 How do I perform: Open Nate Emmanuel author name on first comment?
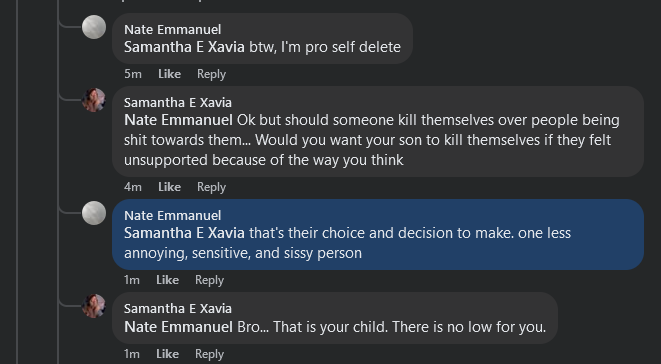click(x=172, y=30)
